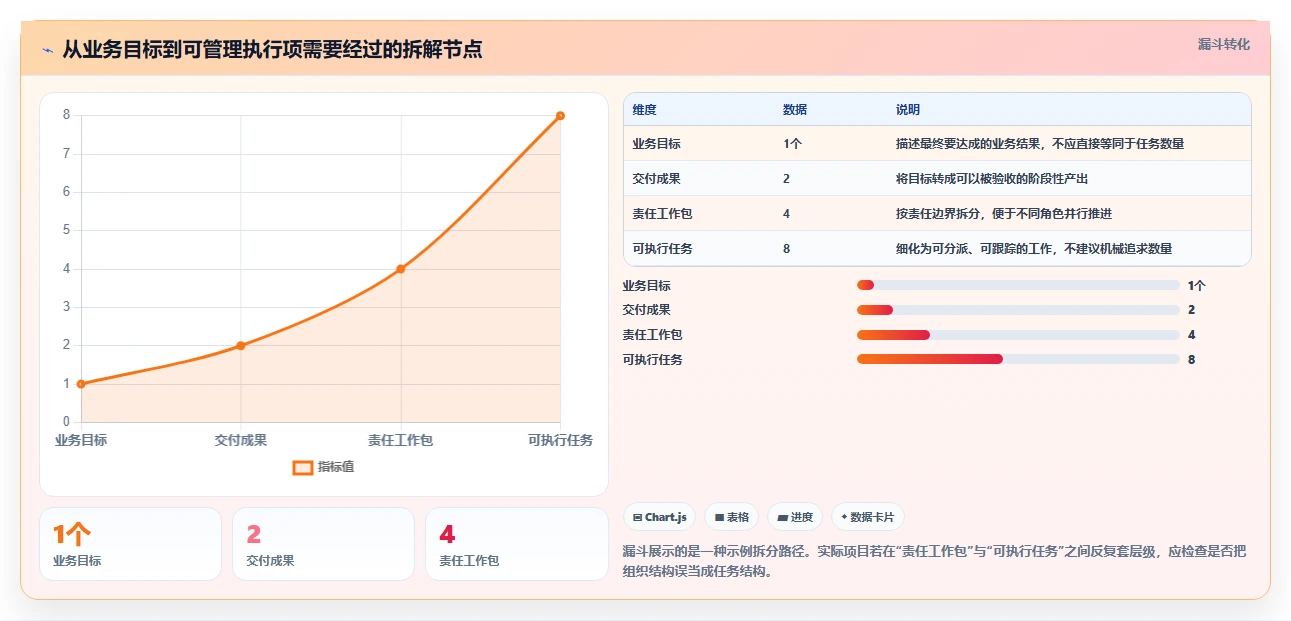This screenshot has width=1291, height=621.
Task: Click description starting 按责任边界拆分
Action: (1004, 214)
